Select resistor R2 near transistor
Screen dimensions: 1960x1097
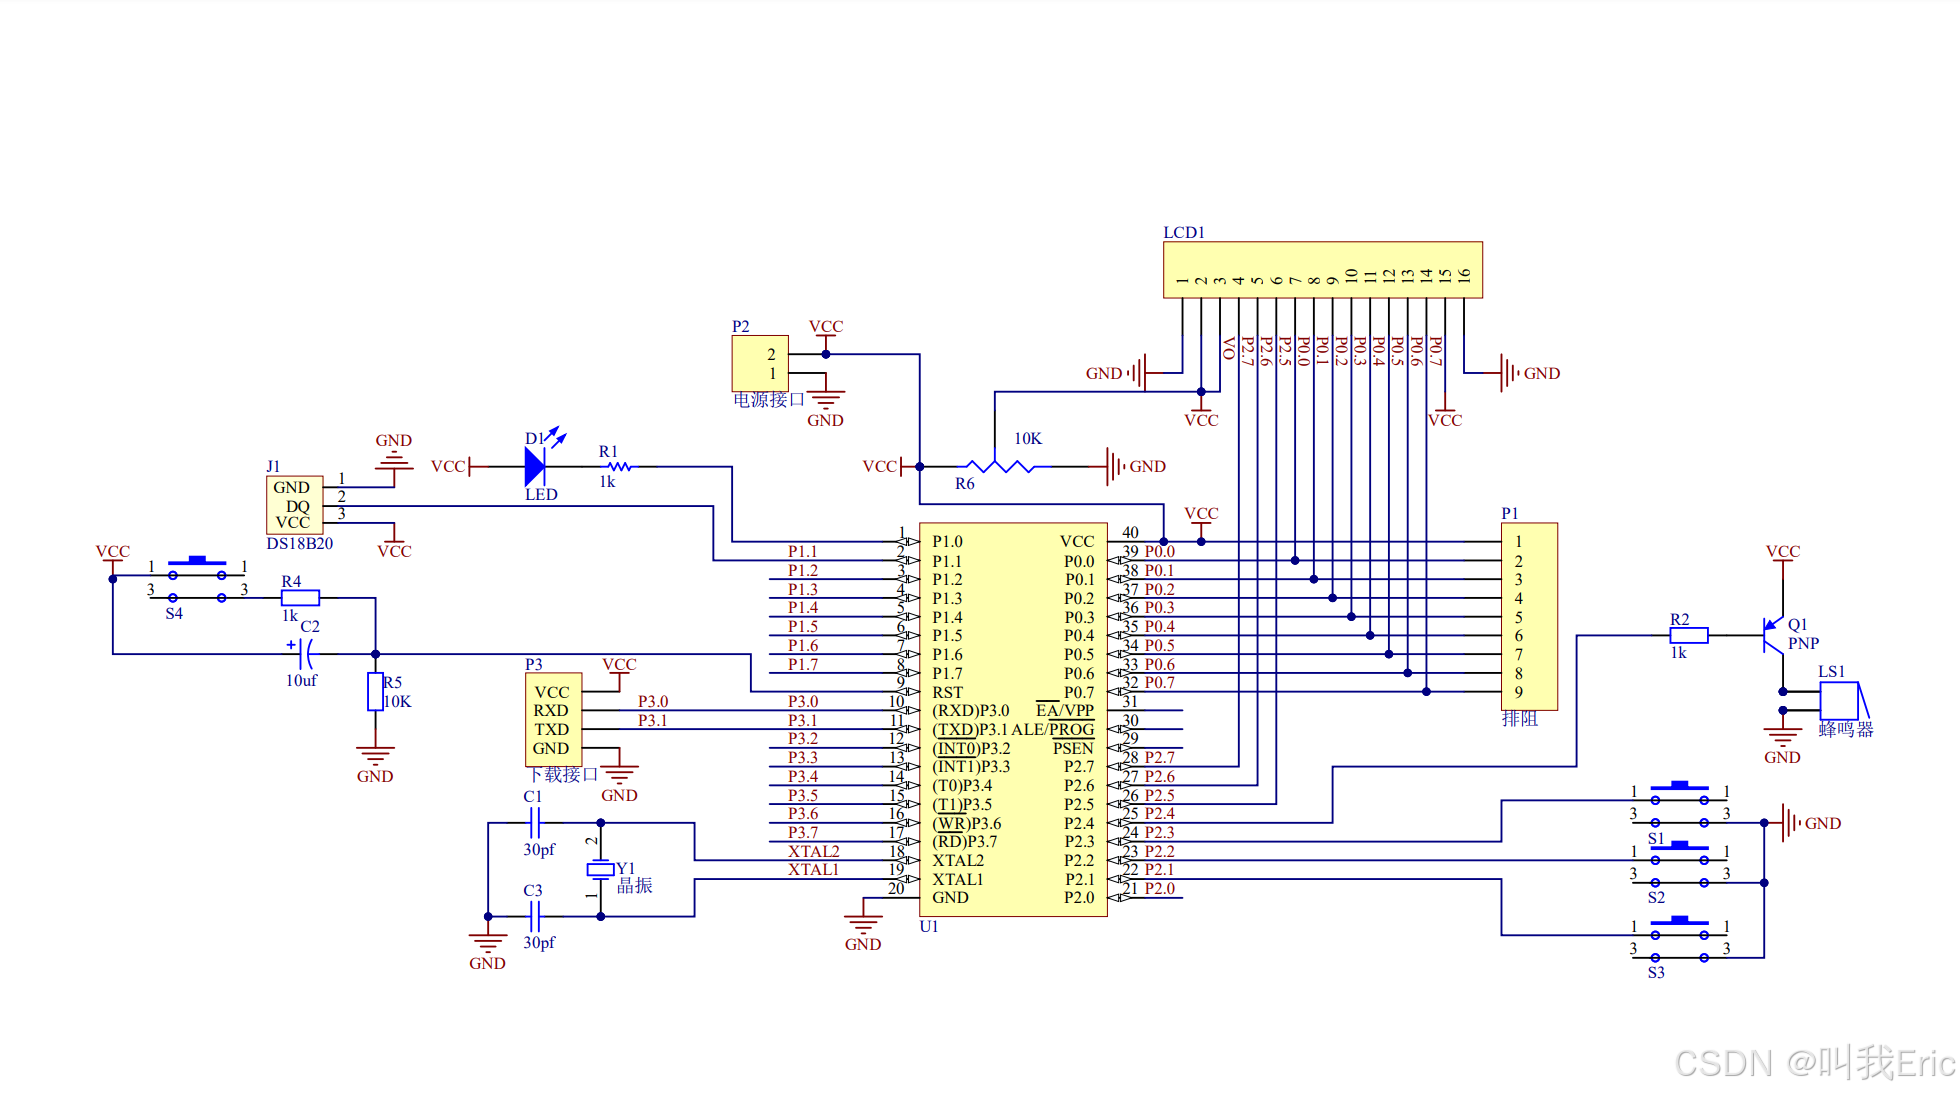(x=1689, y=635)
